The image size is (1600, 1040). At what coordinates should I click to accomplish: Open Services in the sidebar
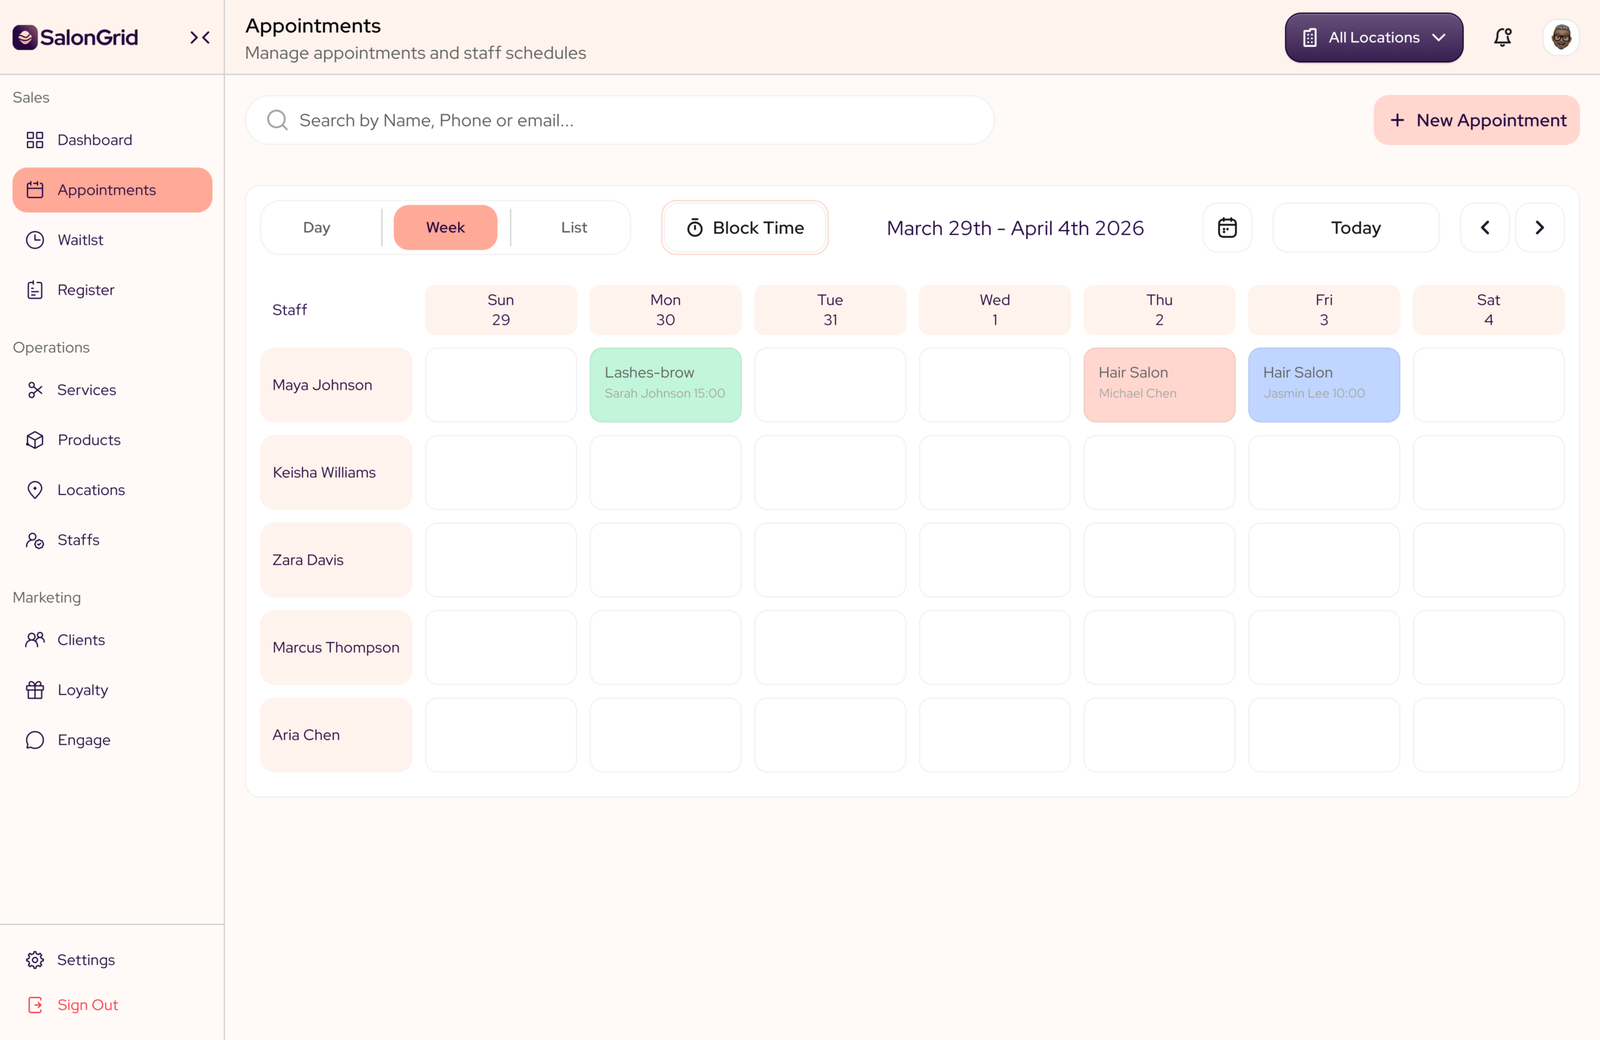coord(86,390)
